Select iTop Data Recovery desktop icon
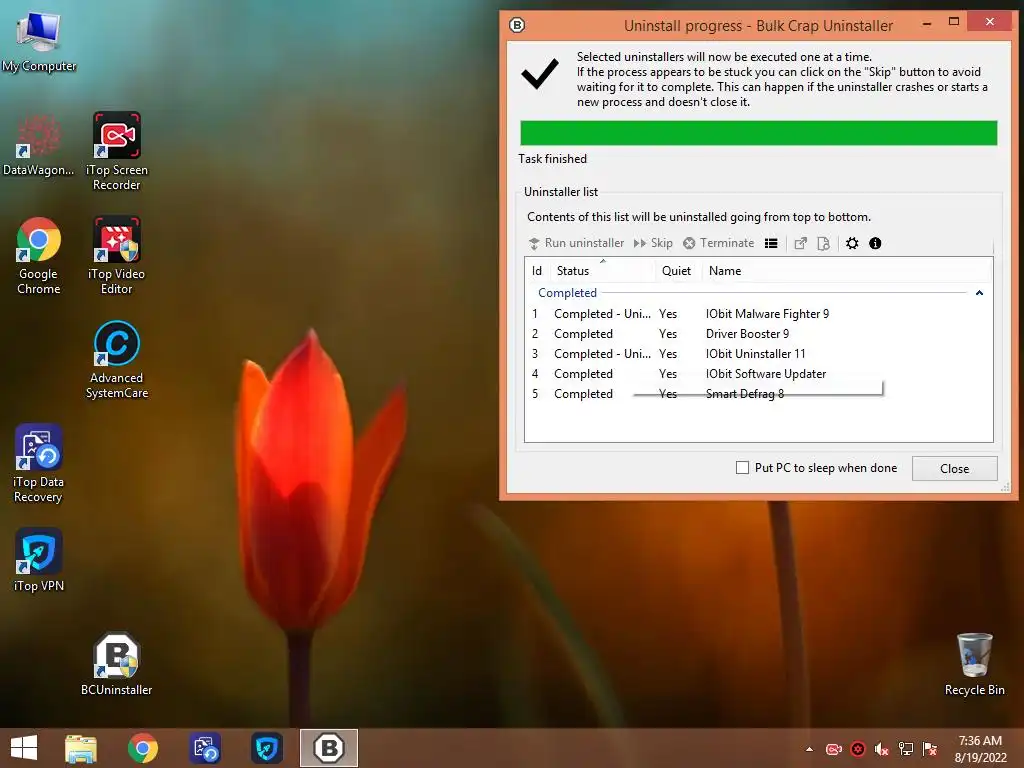Image resolution: width=1024 pixels, height=768 pixels. 39,464
